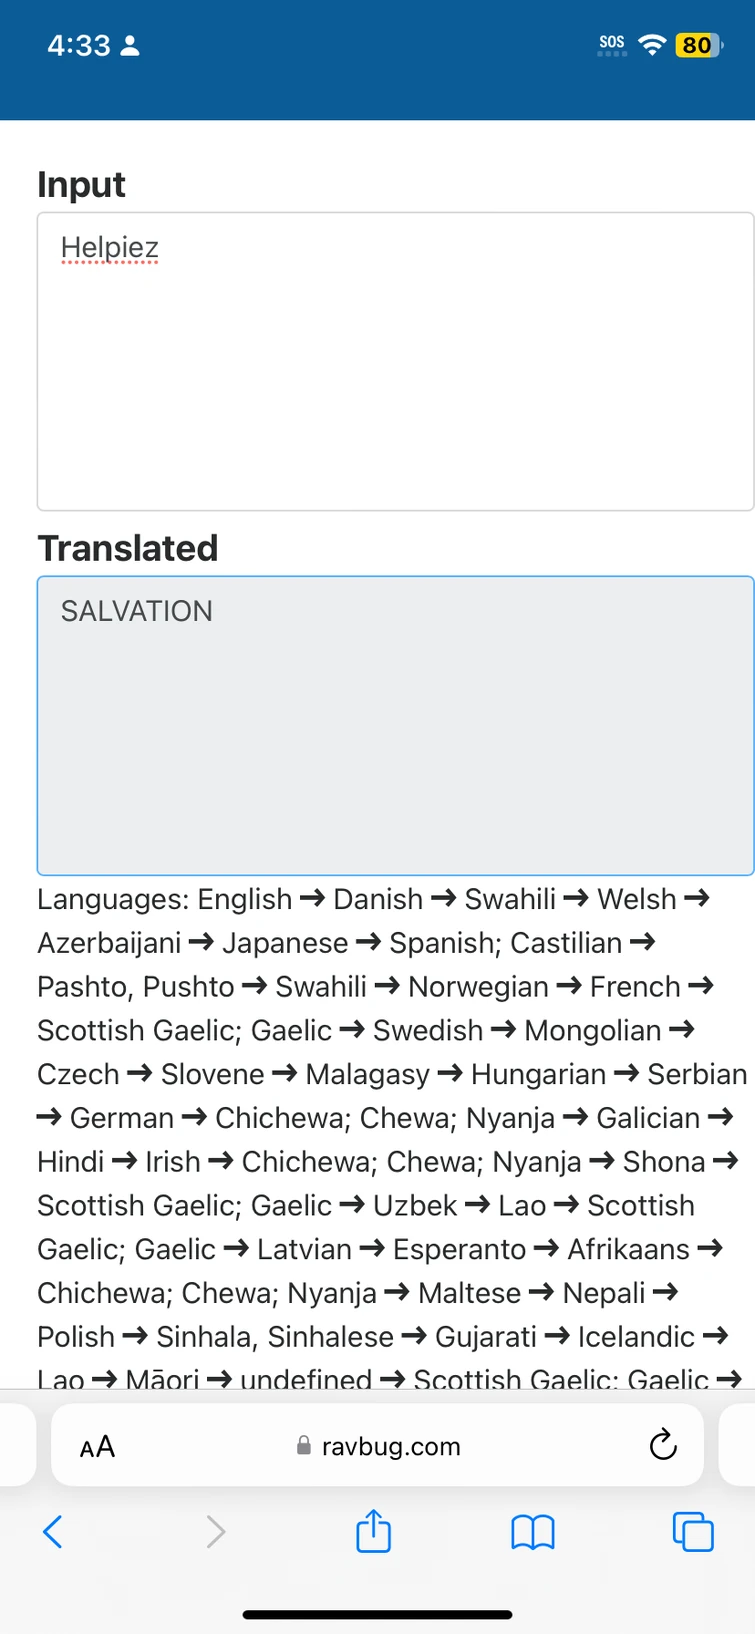The width and height of the screenshot is (755, 1634).
Task: Open the AA text size menu
Action: coord(97,1446)
